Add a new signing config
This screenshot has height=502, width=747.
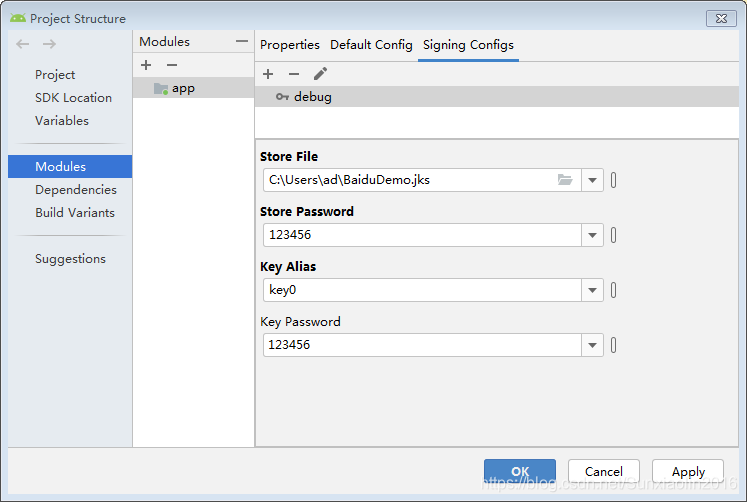(268, 74)
